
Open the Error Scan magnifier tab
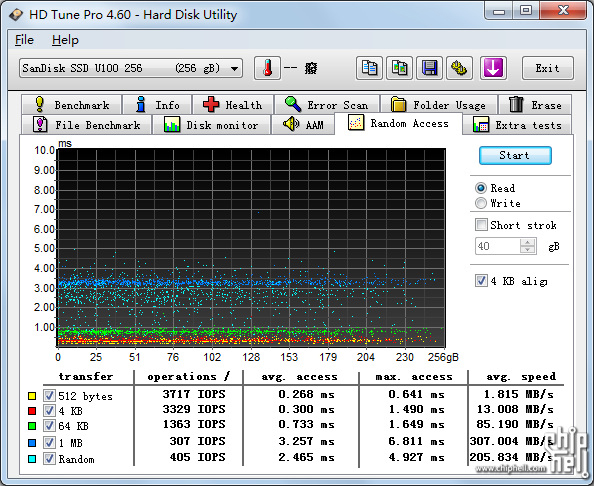click(327, 105)
